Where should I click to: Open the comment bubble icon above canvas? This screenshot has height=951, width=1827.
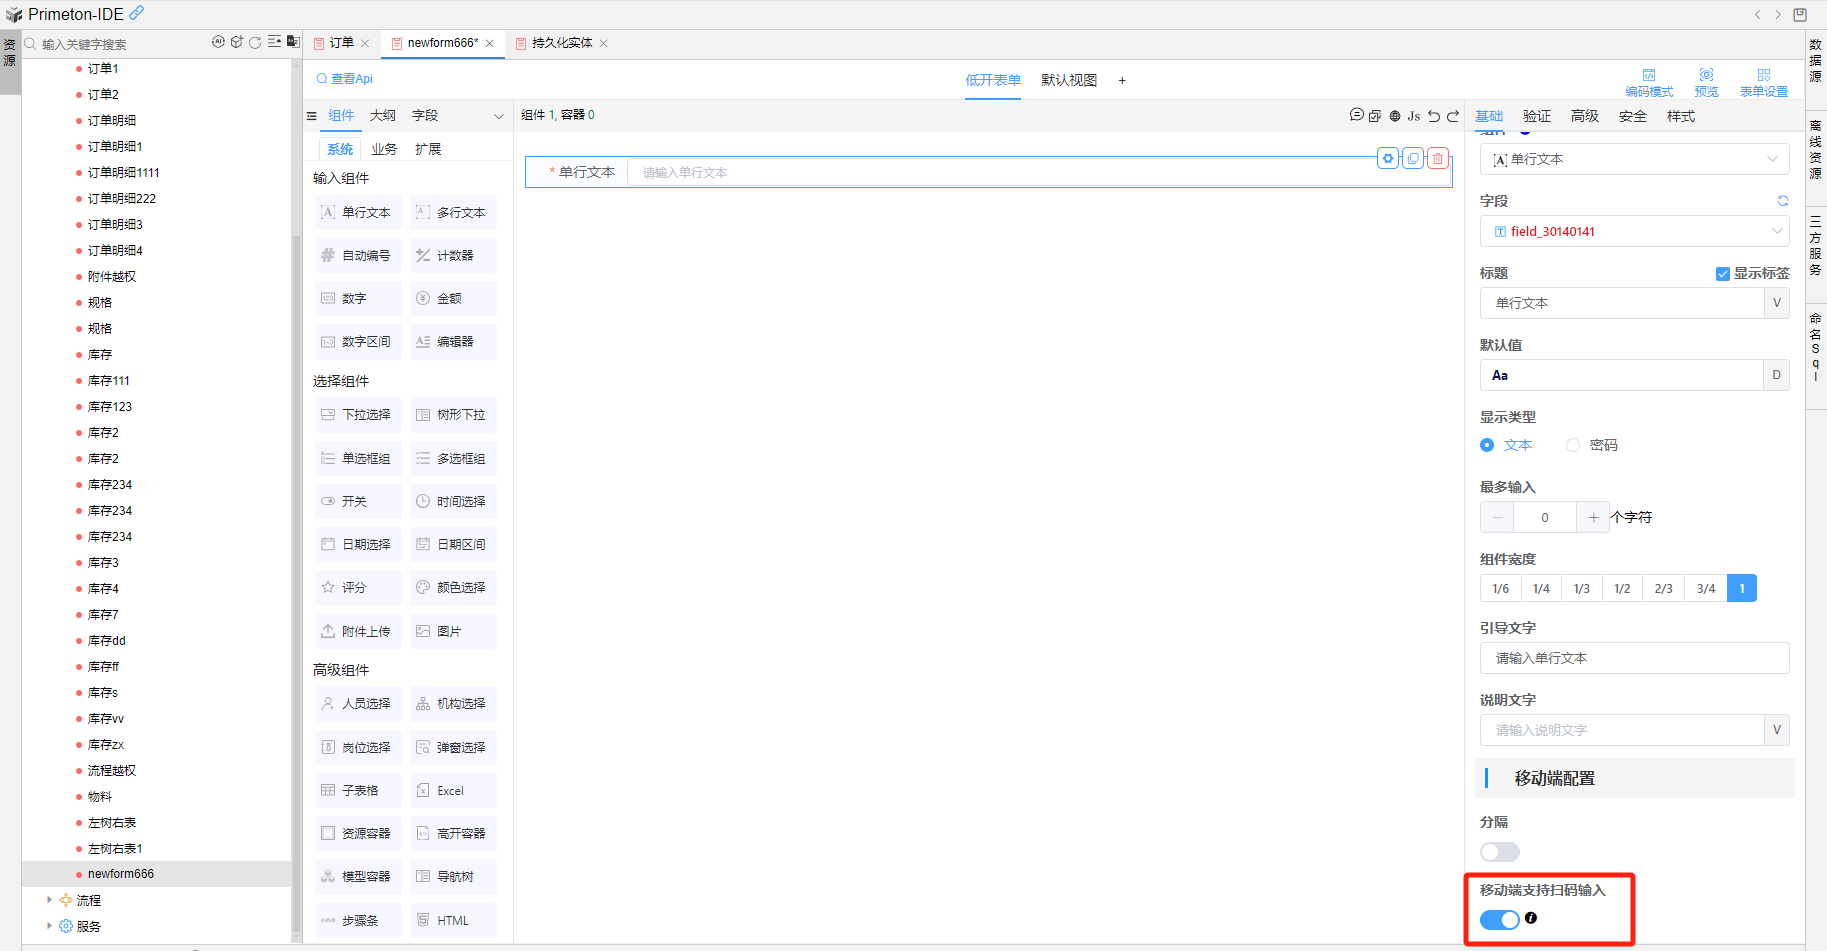click(x=1357, y=115)
